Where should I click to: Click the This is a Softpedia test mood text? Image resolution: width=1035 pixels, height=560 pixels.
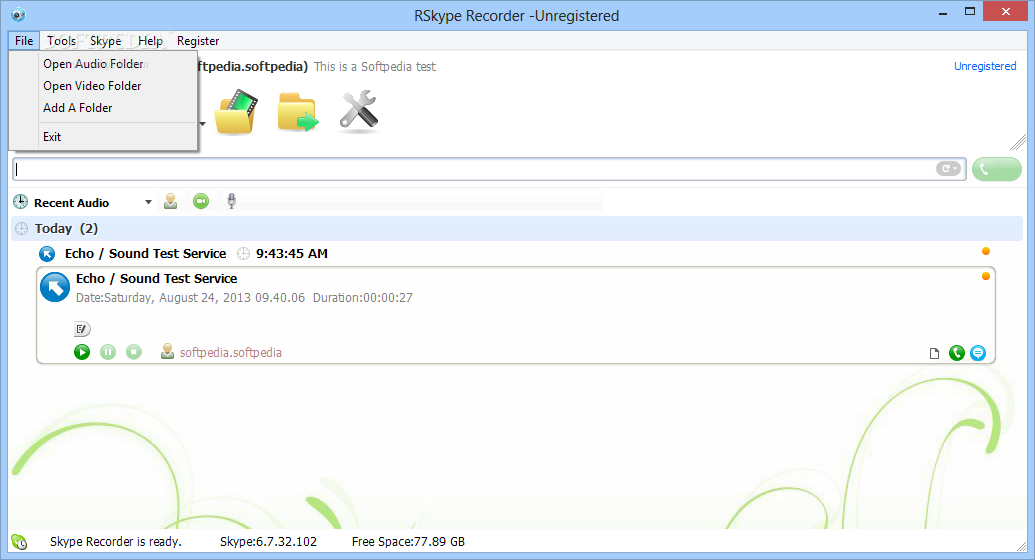(374, 67)
